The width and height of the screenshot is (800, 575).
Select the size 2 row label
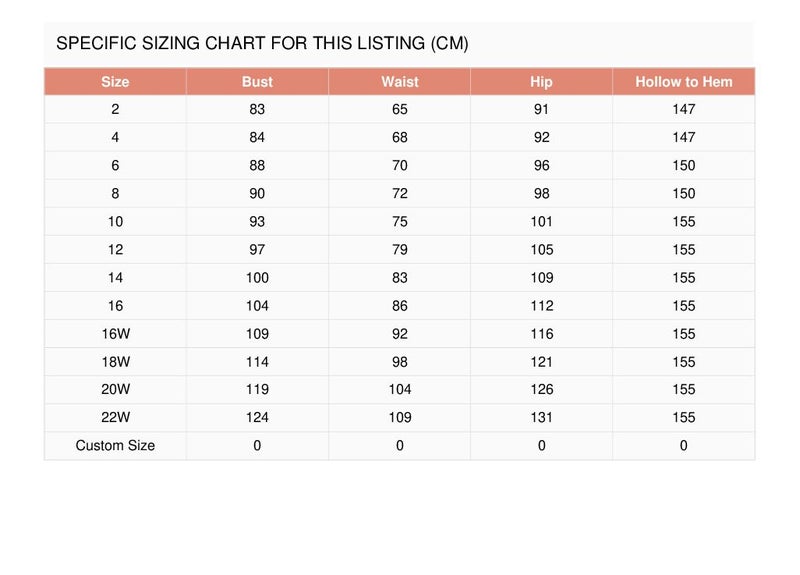115,109
